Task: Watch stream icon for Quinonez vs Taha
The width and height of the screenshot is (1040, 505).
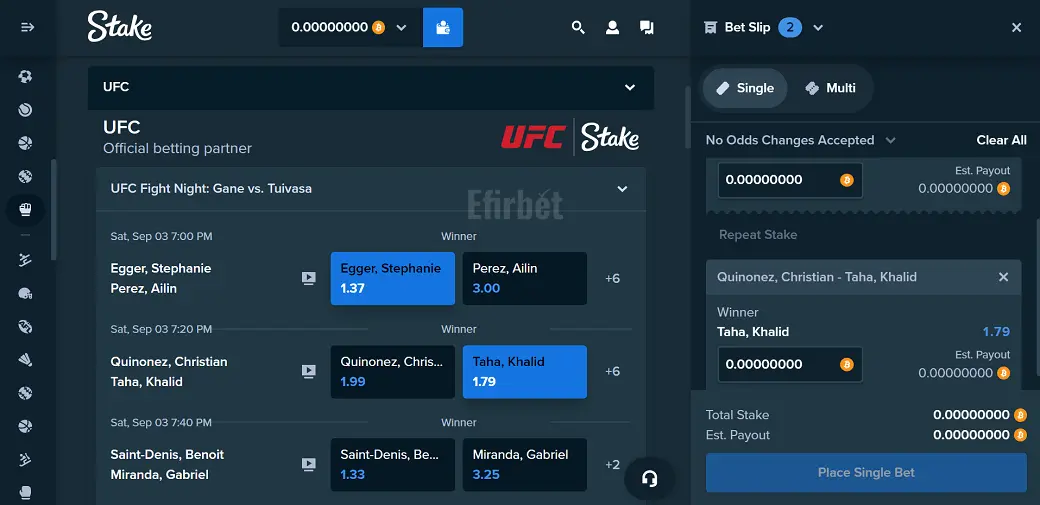Action: click(x=308, y=372)
